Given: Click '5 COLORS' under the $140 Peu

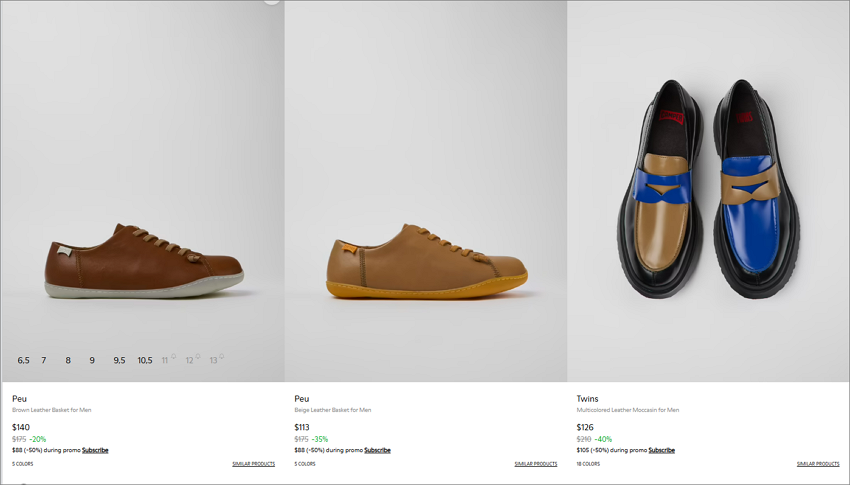Looking at the screenshot, I should tap(23, 464).
